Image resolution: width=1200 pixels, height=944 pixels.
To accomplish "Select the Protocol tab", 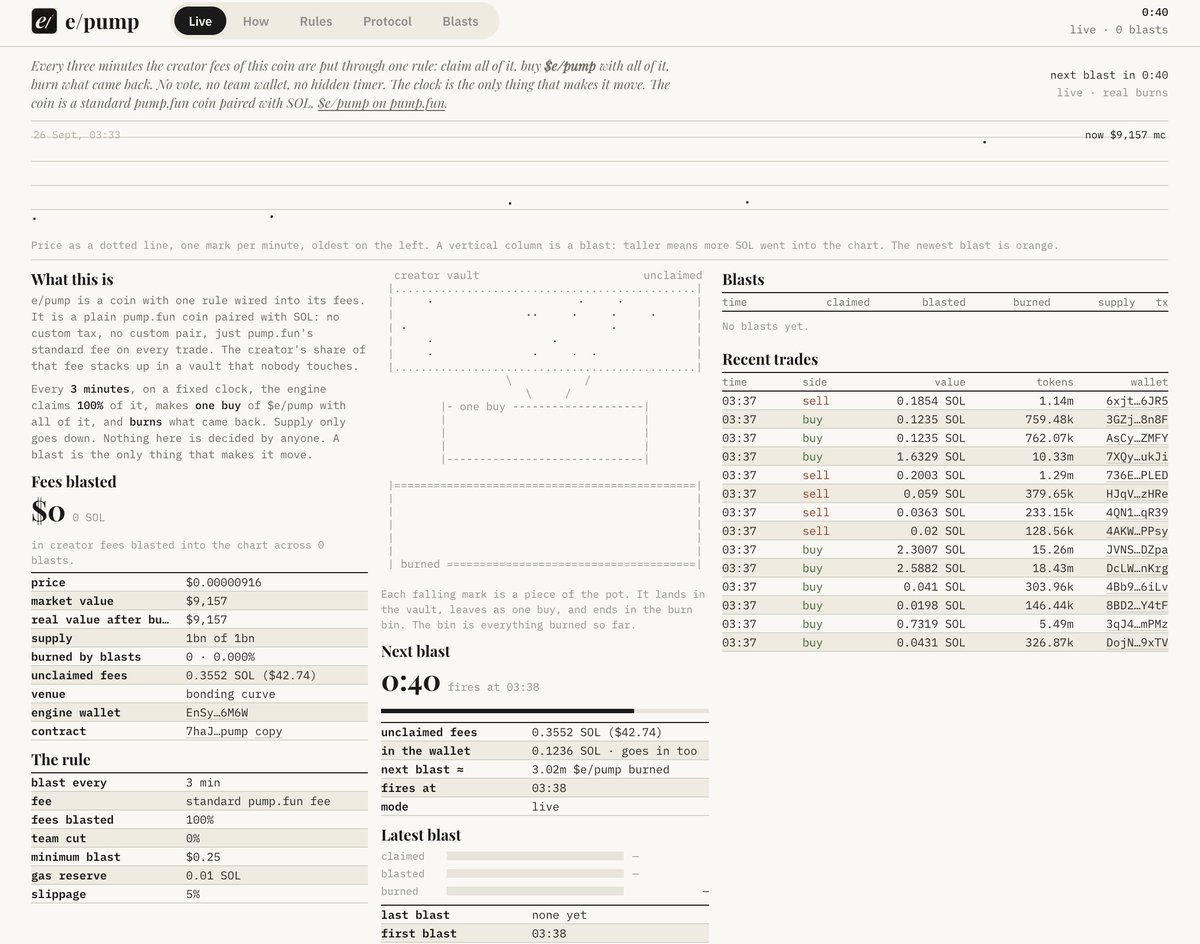I will click(x=387, y=21).
